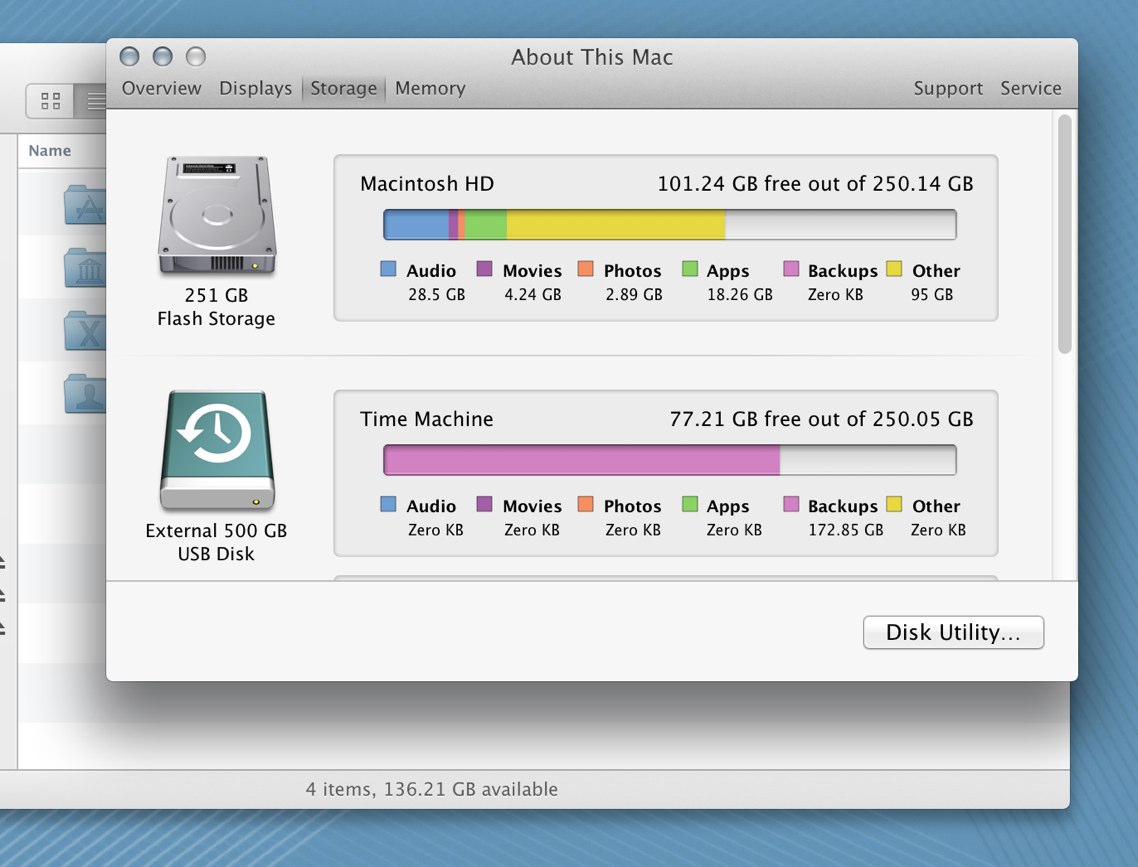The width and height of the screenshot is (1138, 867).
Task: Click the Backups pink swatch under Time Machine
Action: pos(791,504)
